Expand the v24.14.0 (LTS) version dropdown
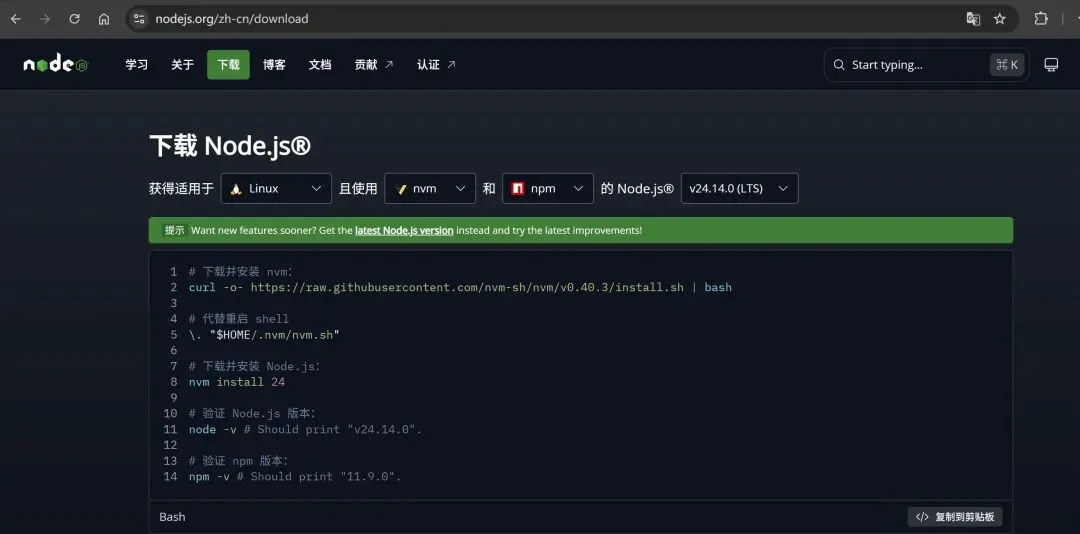This screenshot has width=1080, height=534. pos(740,188)
